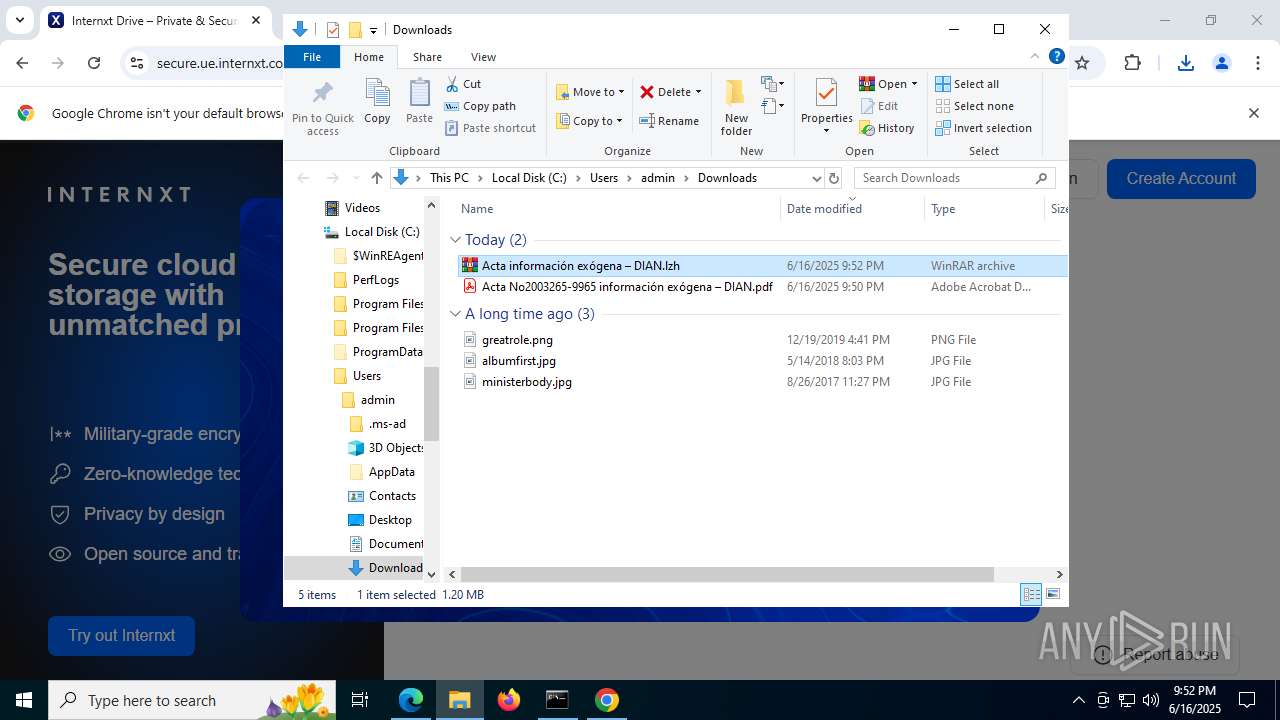The width and height of the screenshot is (1280, 720).
Task: Click the Pin to Quick access icon
Action: (322, 108)
